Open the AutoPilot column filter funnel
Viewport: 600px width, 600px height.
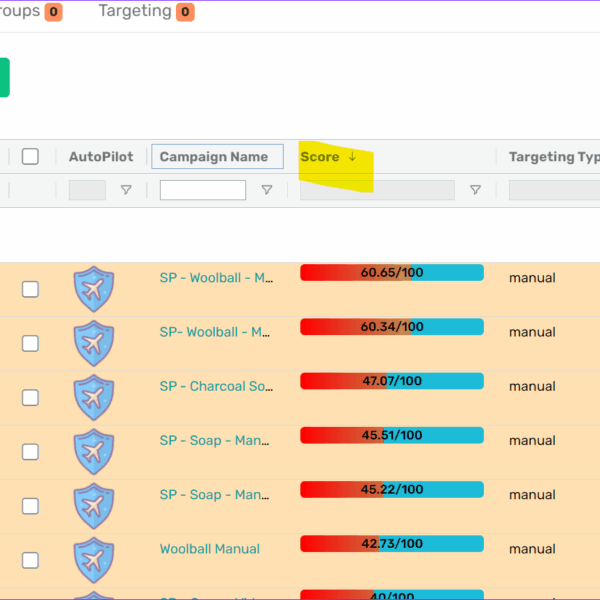click(x=126, y=190)
